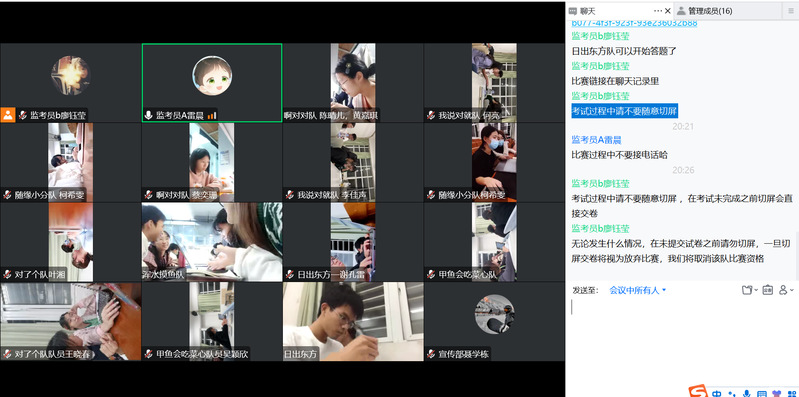799x397 pixels.
Task: Toggle the Sogou 中 Chinese/English mode
Action: (x=717, y=393)
